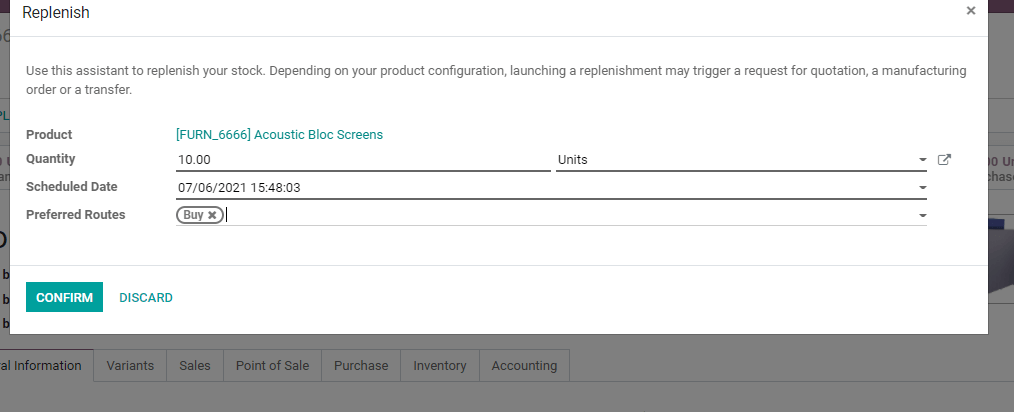Expand the Preferred Routes dropdown arrow
This screenshot has width=1014, height=412.
922,215
